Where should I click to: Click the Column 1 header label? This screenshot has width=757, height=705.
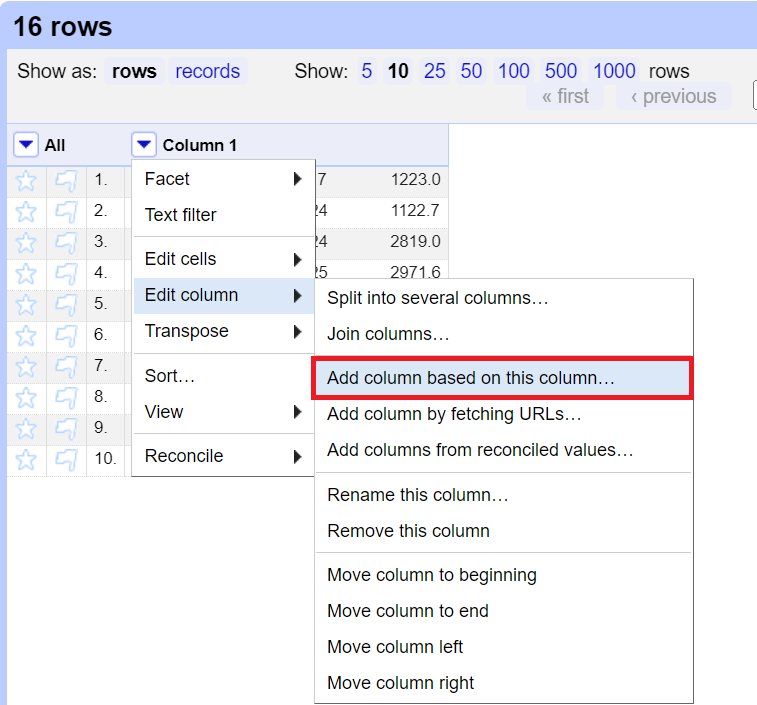[200, 145]
